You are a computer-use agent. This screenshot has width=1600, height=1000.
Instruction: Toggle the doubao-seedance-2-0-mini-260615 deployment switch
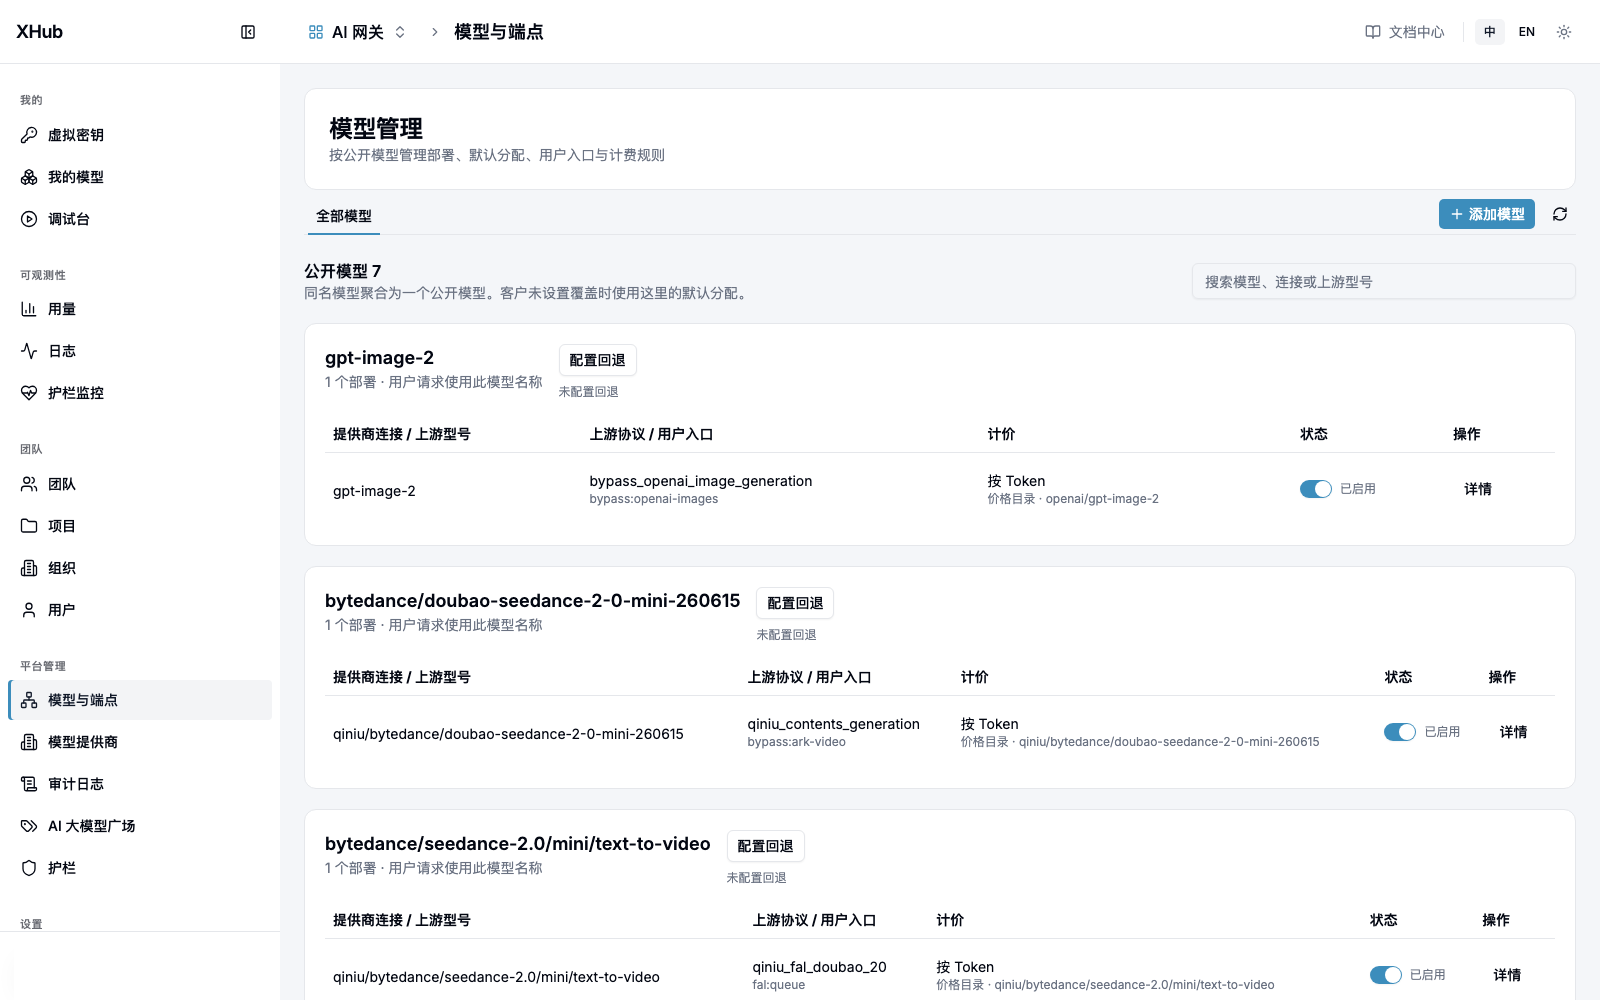pyautogui.click(x=1400, y=732)
